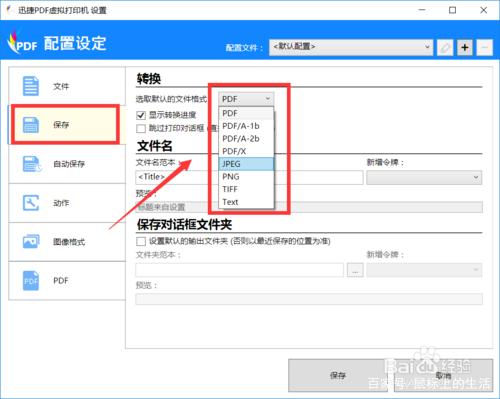The image size is (500, 399).
Task: Select PNG in the format list
Action: coord(246,177)
